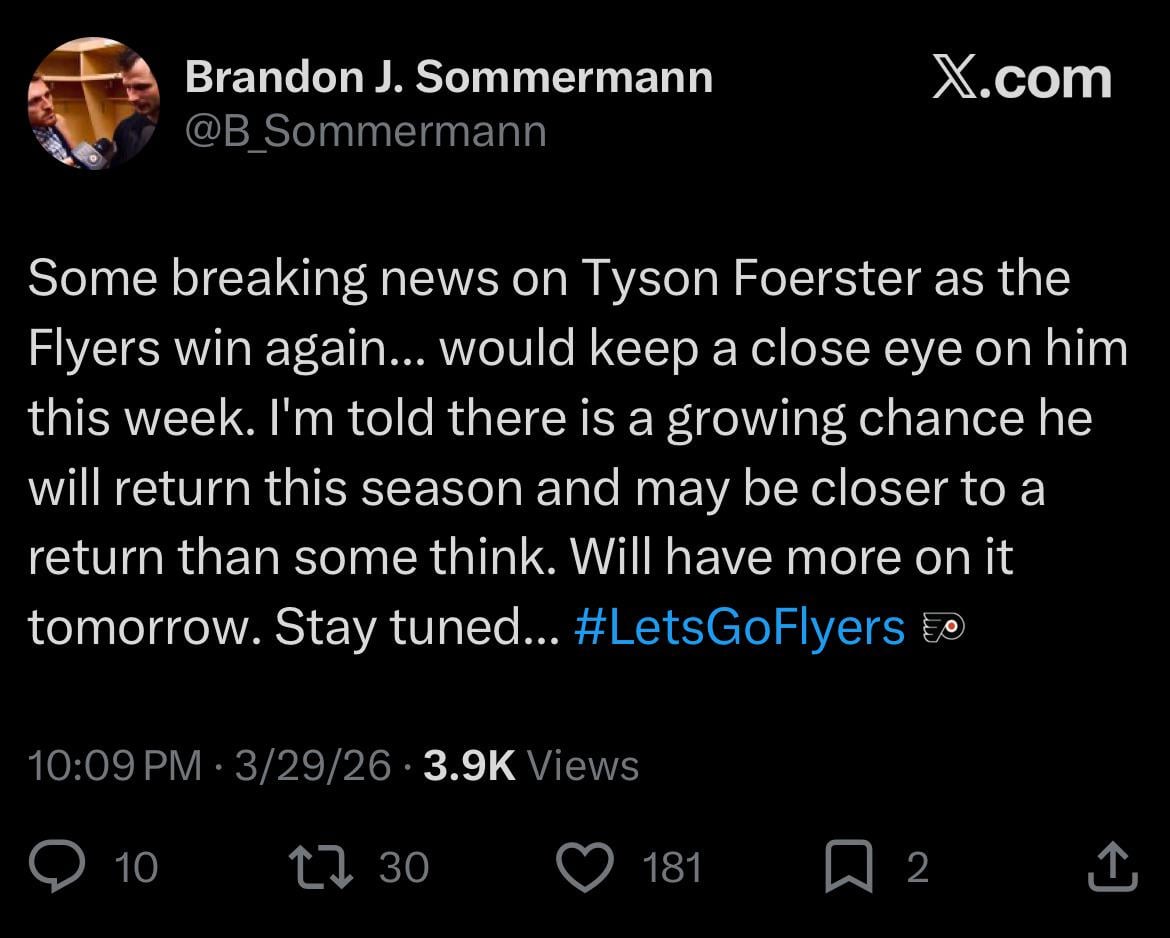Open the @B_Sommermann handle link
The image size is (1170, 938).
pos(365,131)
